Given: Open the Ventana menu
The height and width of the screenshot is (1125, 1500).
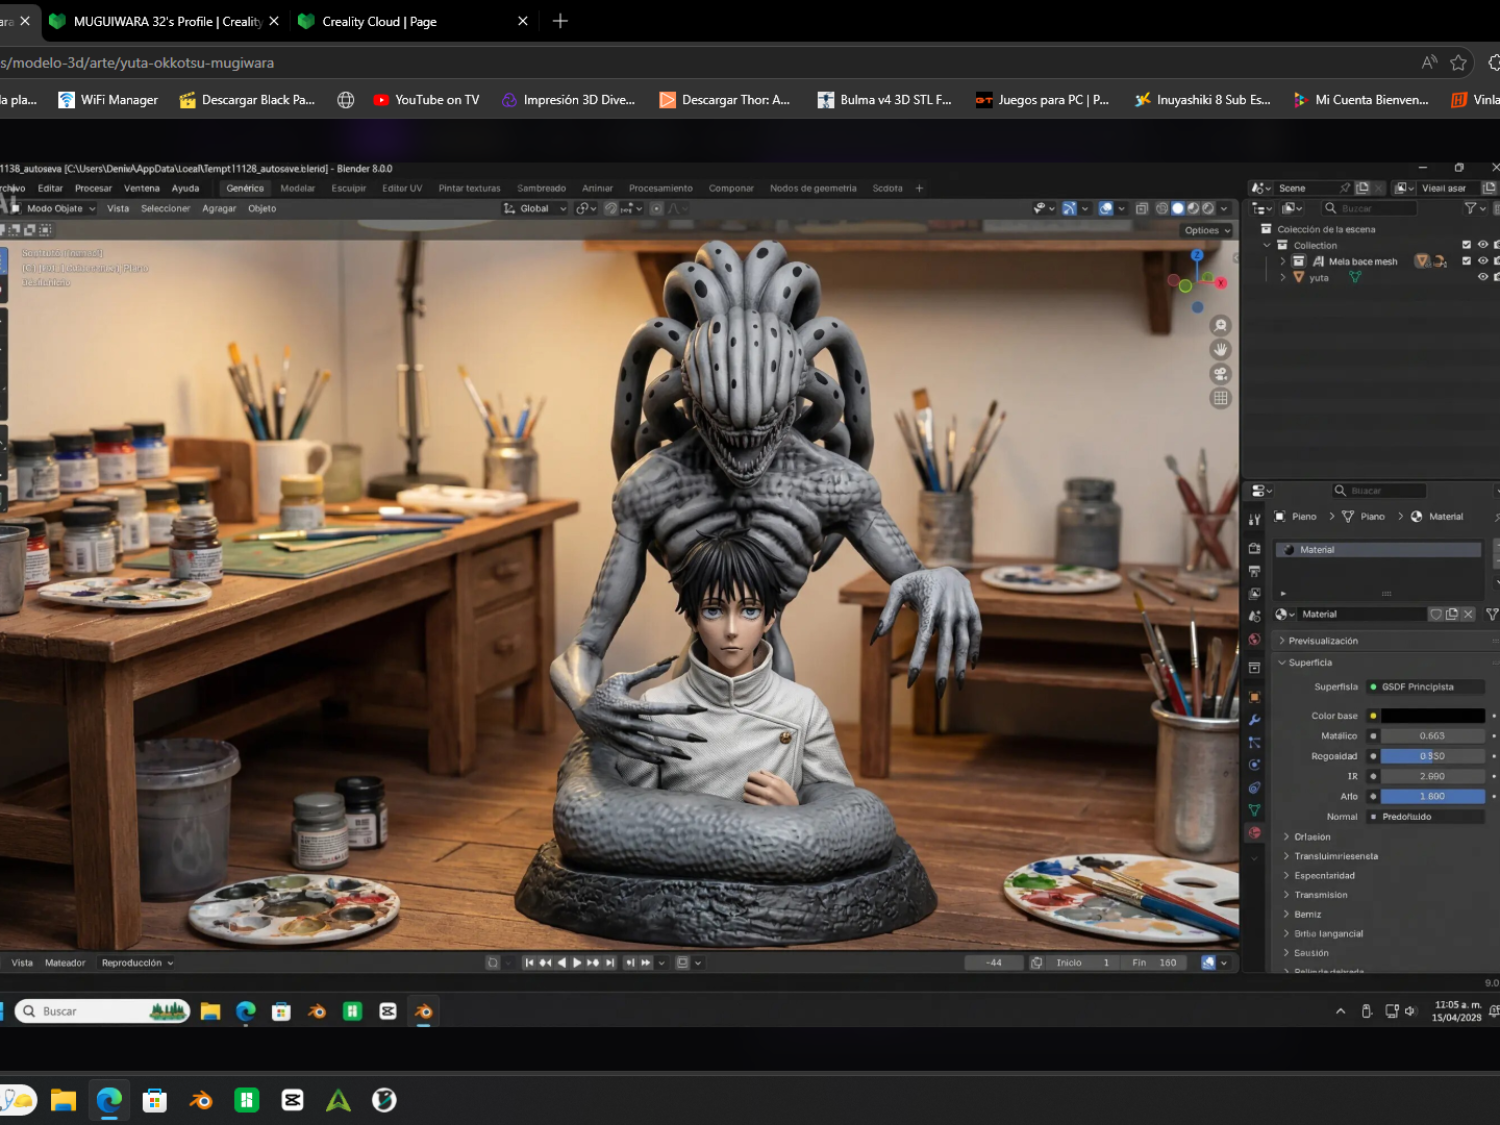Looking at the screenshot, I should point(142,188).
